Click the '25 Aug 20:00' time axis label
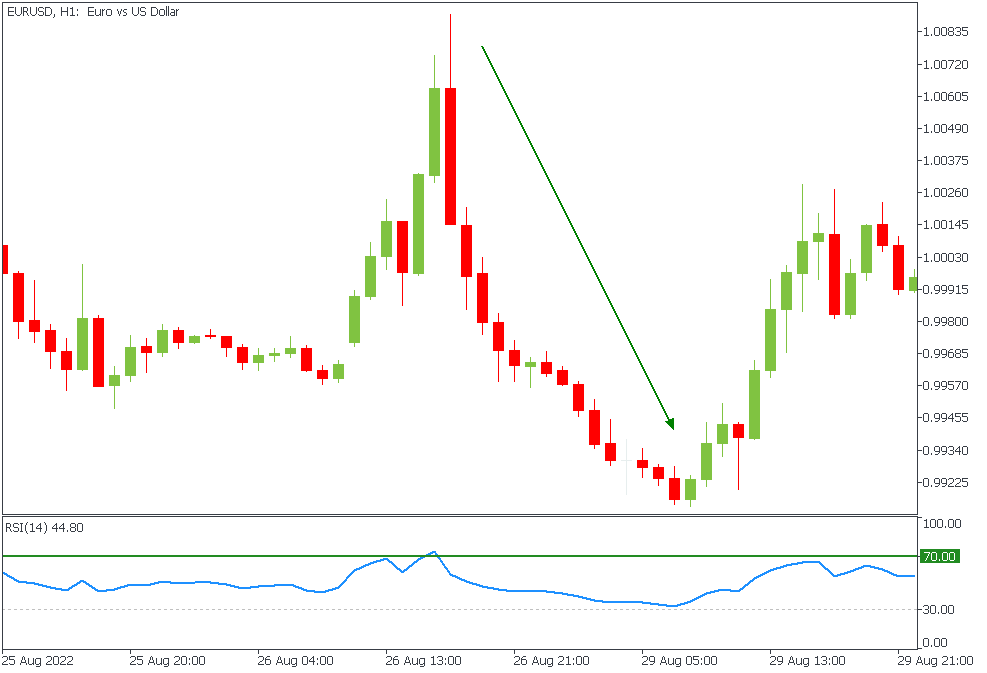Viewport: 987px width, 673px height. pos(167,661)
